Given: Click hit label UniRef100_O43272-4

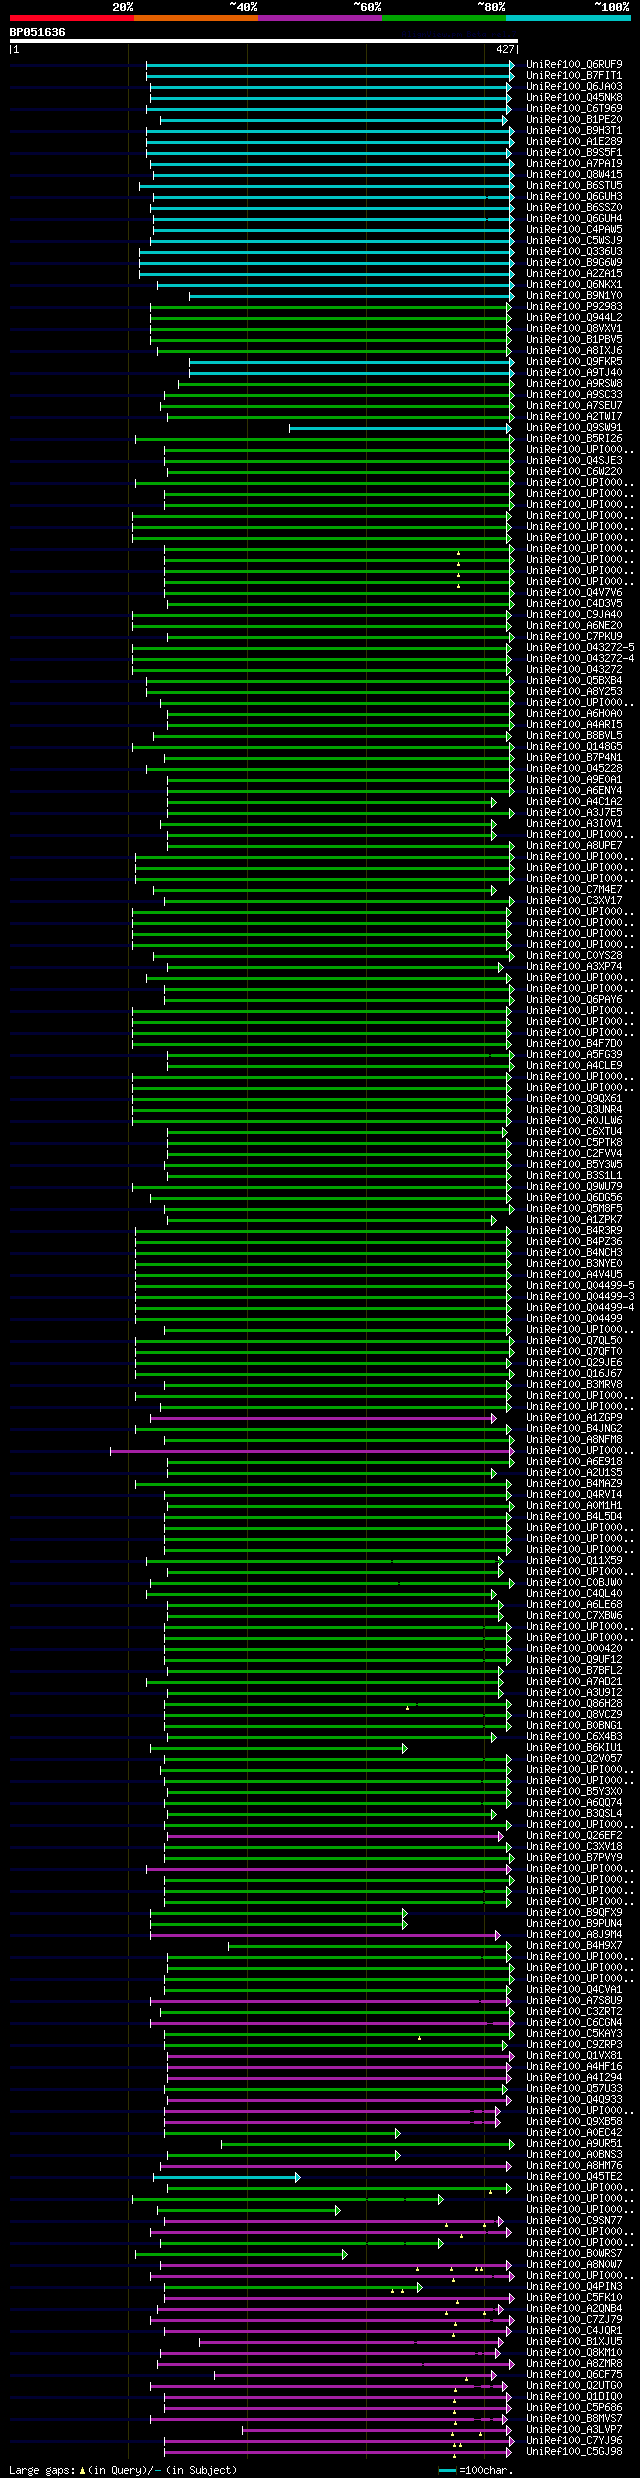Looking at the screenshot, I should (x=580, y=658).
